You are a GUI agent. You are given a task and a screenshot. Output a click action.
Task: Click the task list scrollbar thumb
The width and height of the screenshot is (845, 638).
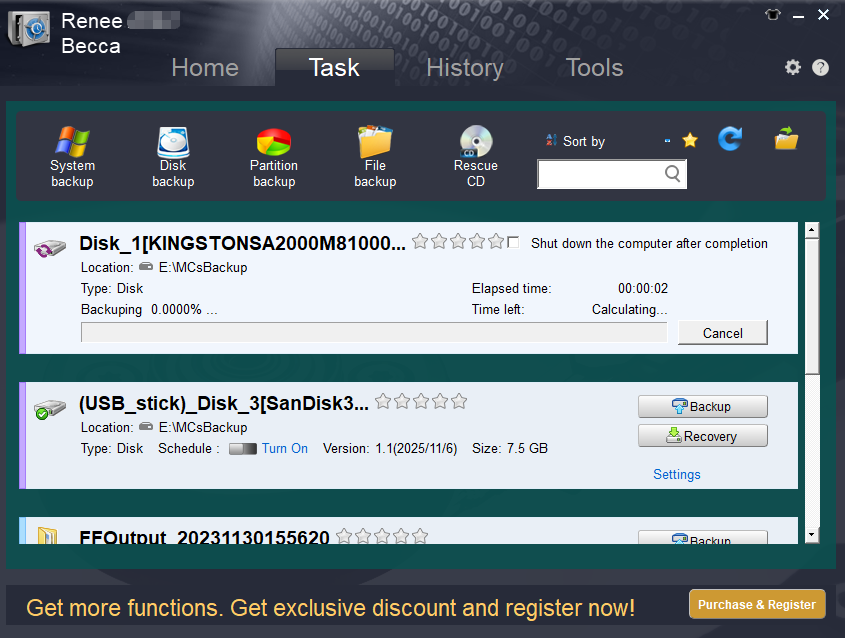pos(812,306)
